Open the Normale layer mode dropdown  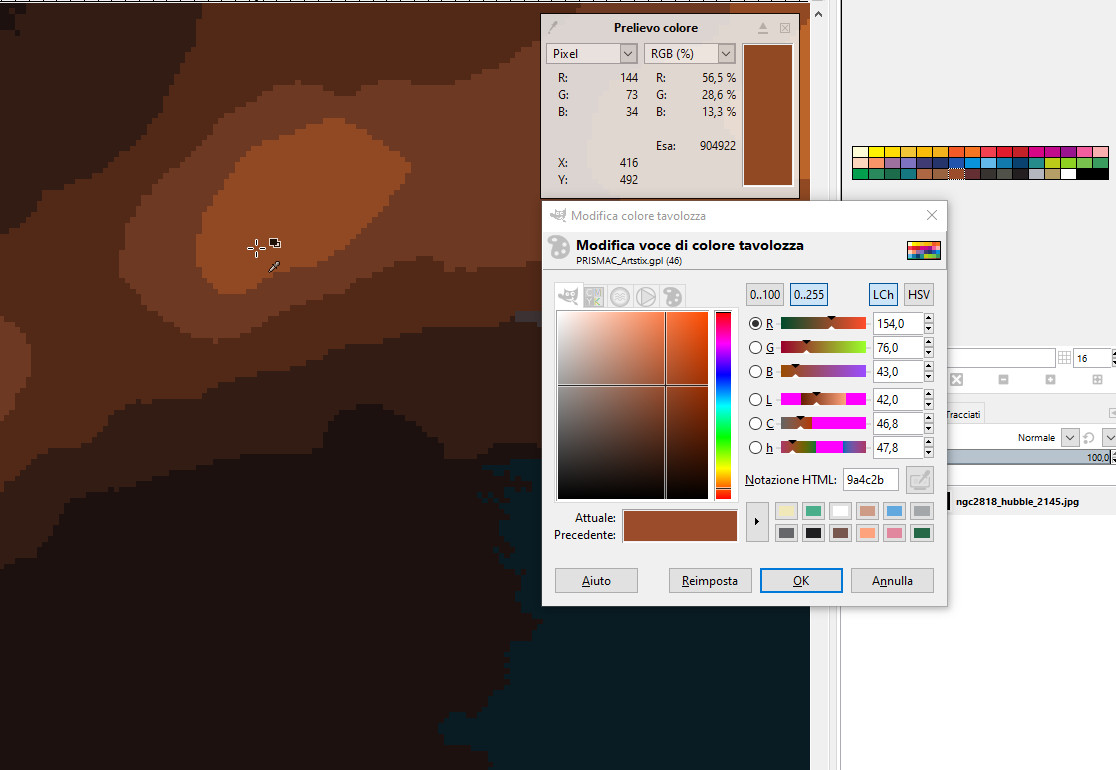(1069, 438)
